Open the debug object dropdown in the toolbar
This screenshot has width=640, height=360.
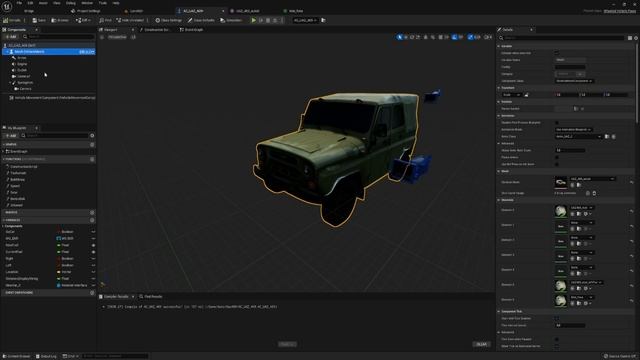coord(305,20)
